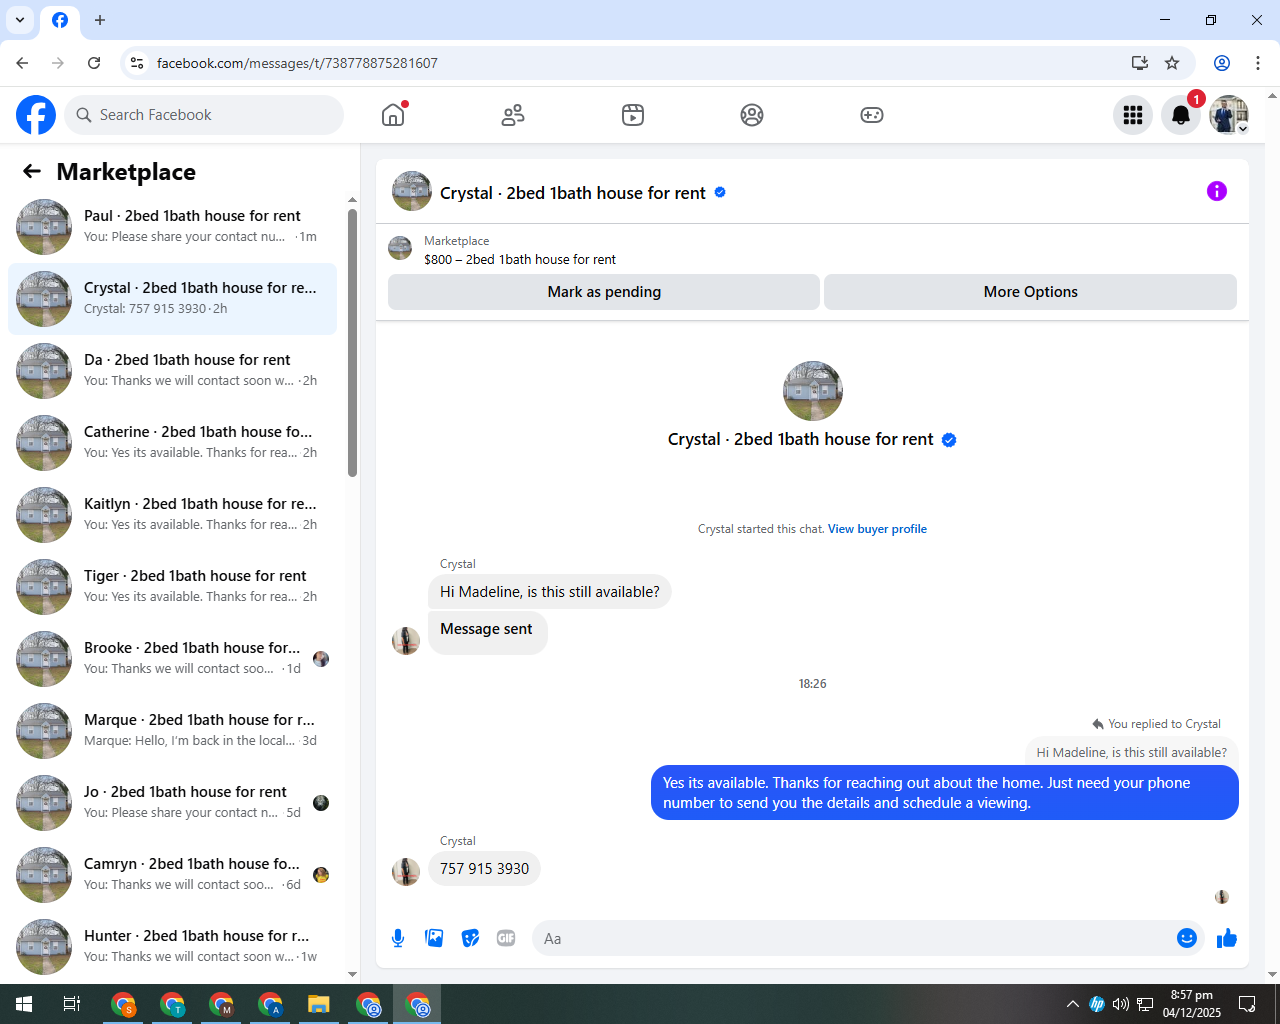Open Windows notification center icon
This screenshot has height=1024, width=1280.
pyautogui.click(x=1247, y=1004)
